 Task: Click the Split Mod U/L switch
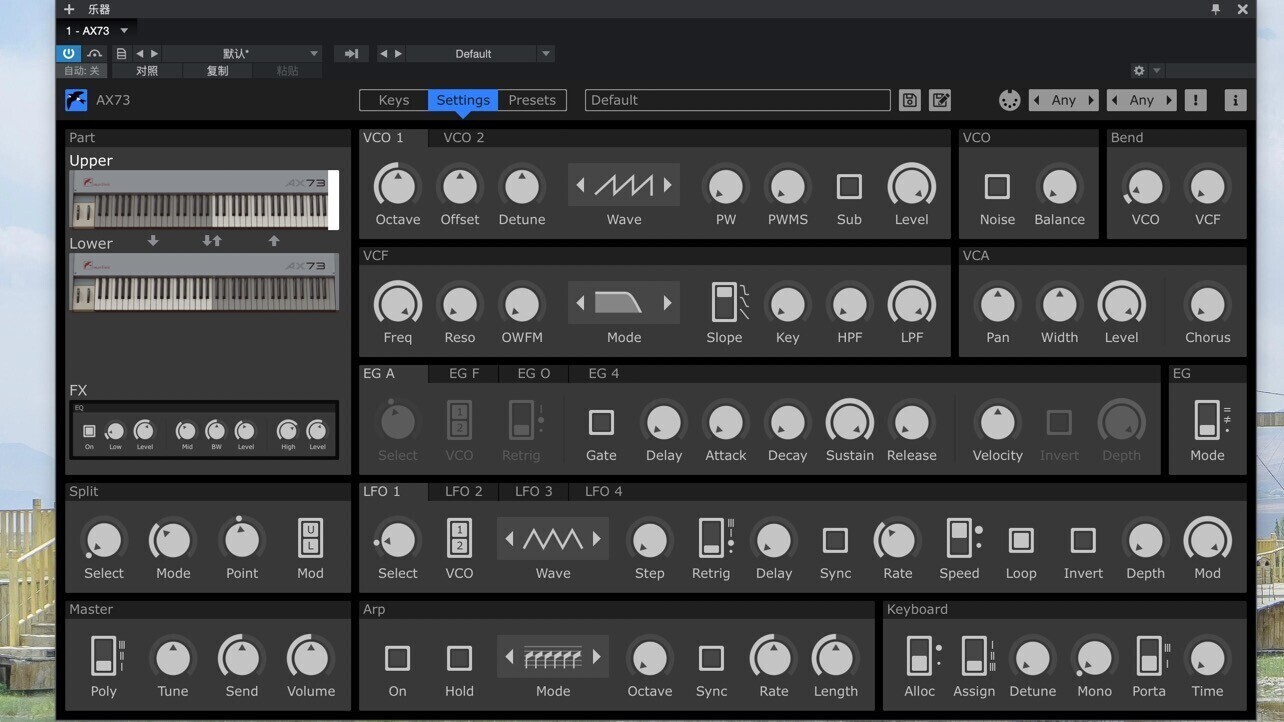coord(310,539)
